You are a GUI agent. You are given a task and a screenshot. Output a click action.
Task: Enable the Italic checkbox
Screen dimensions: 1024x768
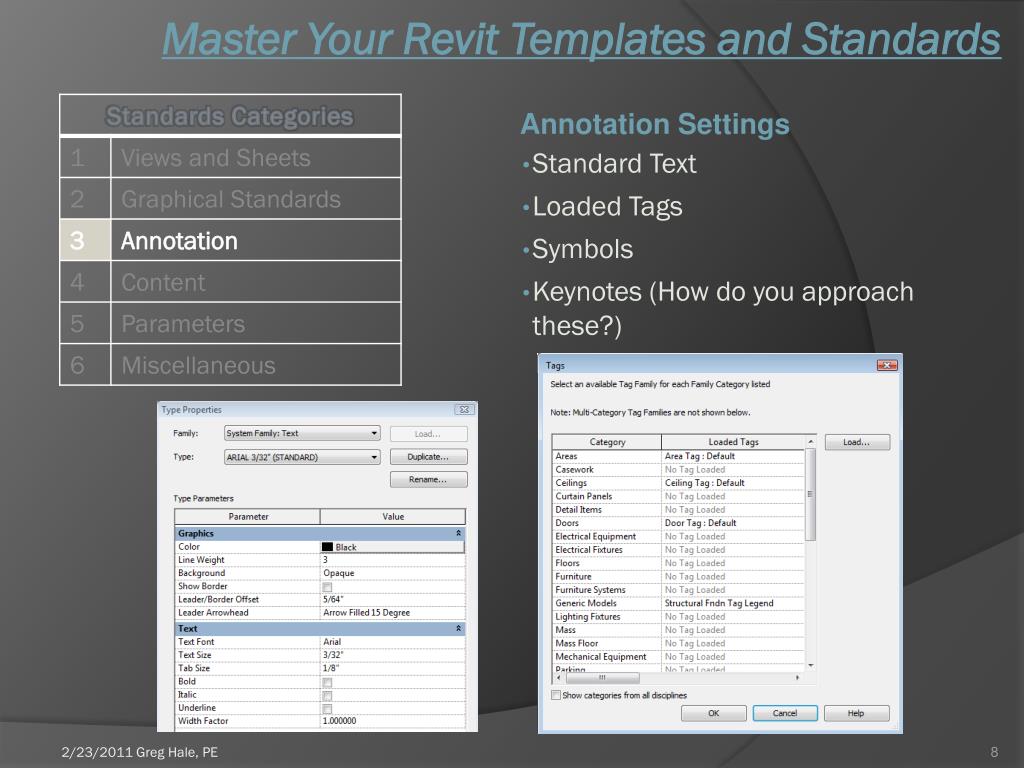(327, 696)
